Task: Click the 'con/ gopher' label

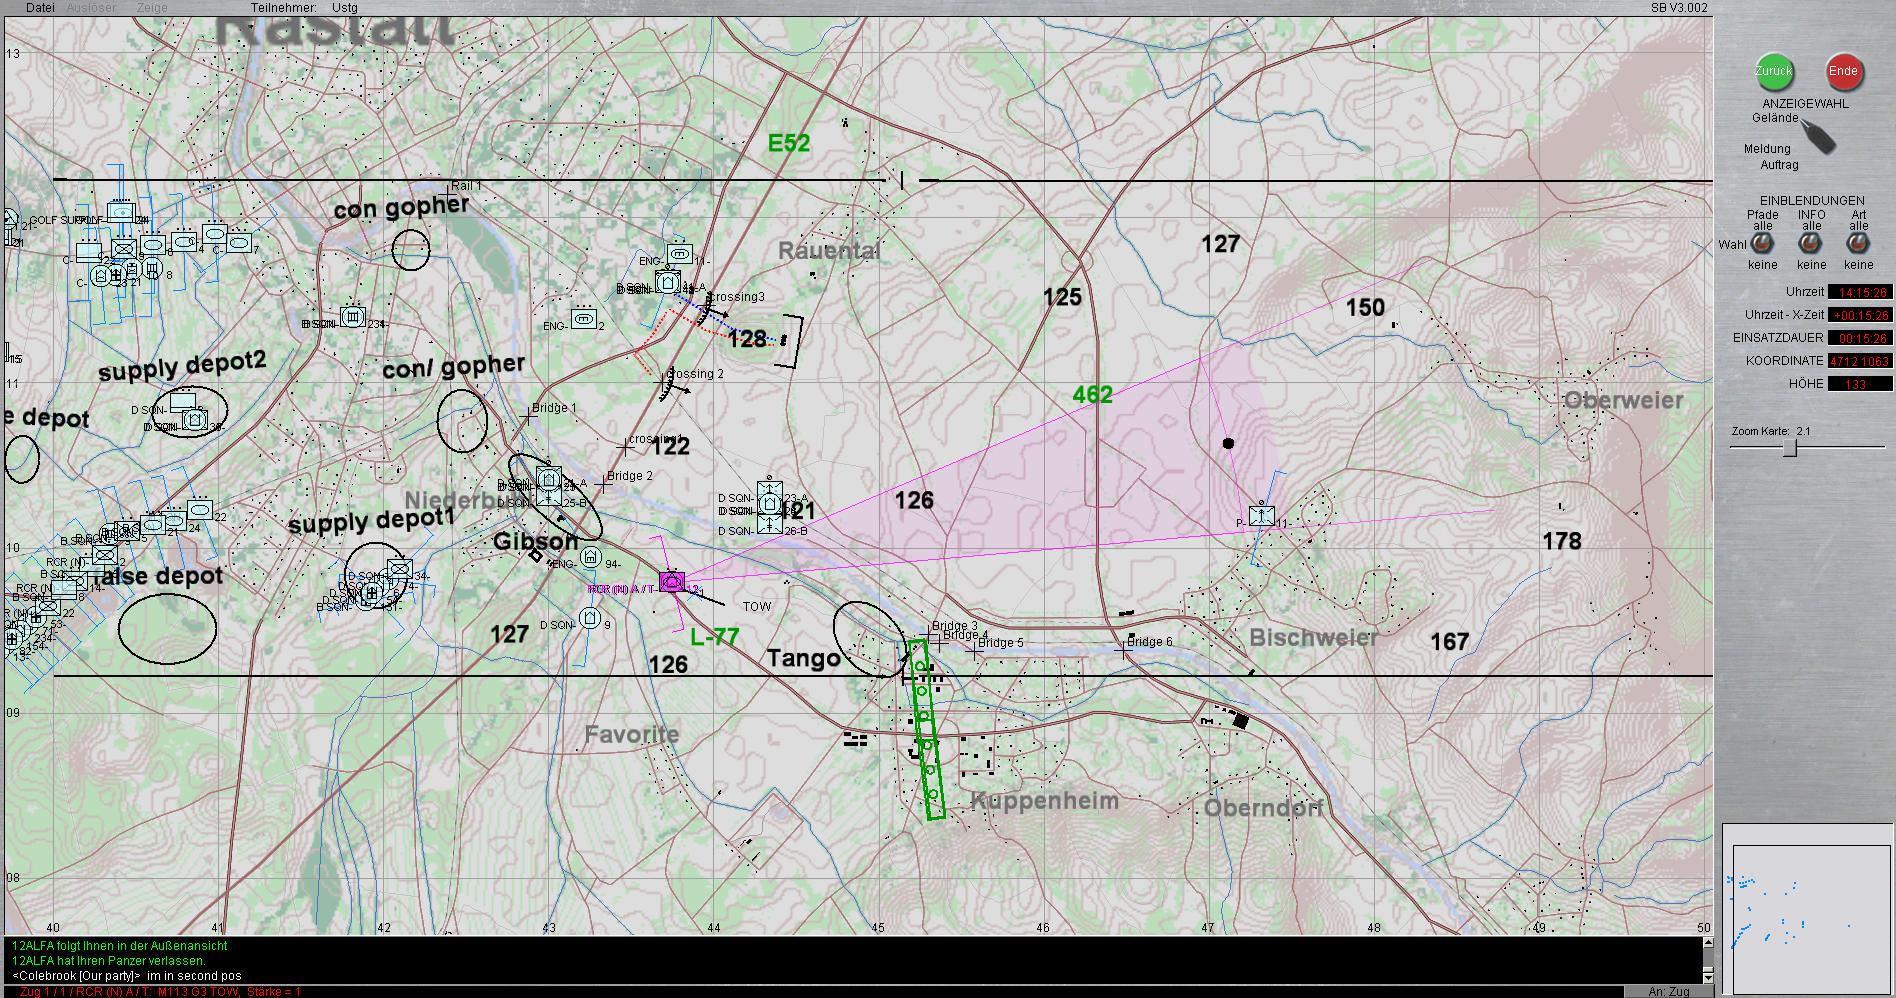Action: coord(453,367)
